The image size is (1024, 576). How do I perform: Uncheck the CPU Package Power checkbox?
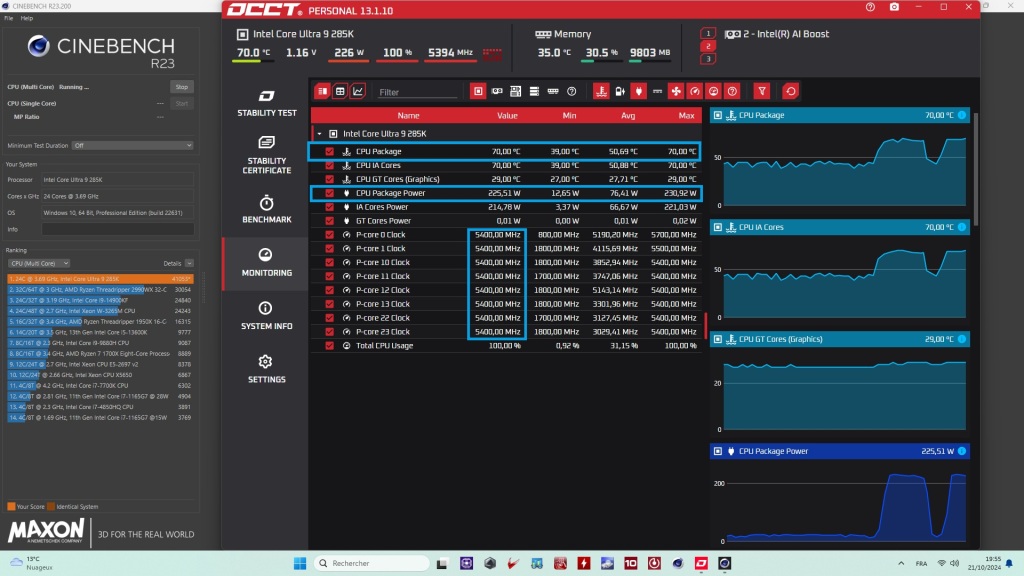tap(329, 193)
